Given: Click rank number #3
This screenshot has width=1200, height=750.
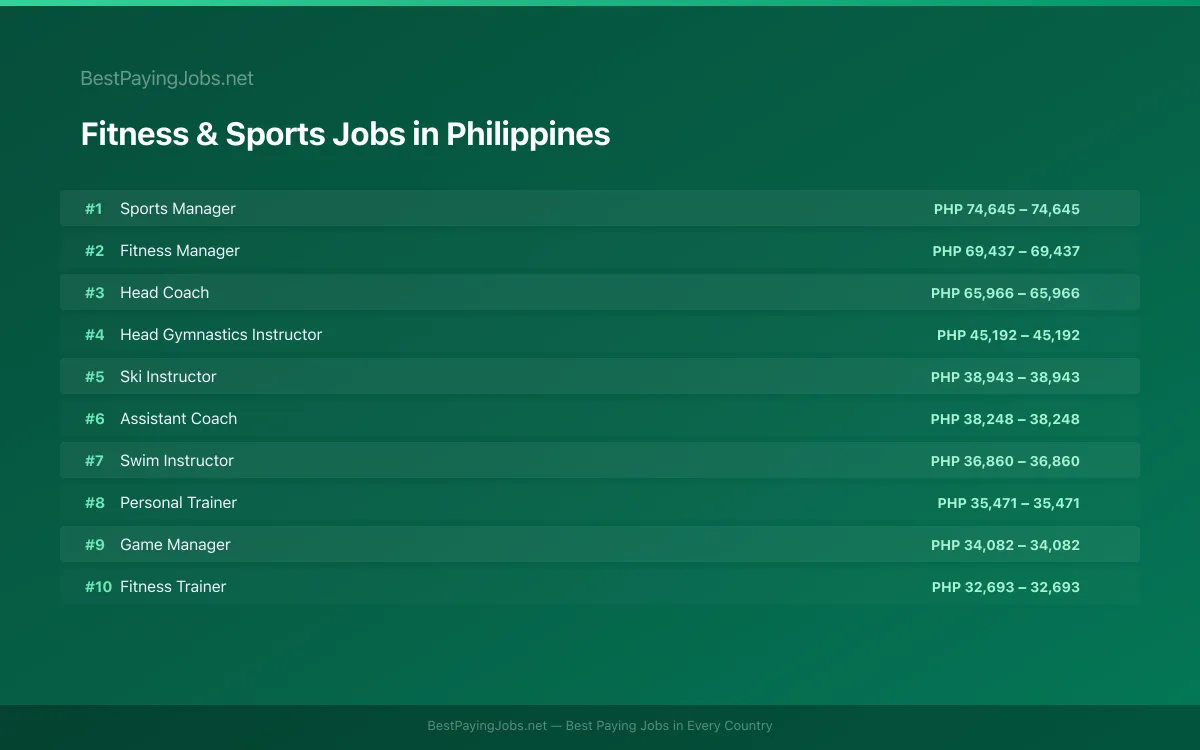Looking at the screenshot, I should point(94,293).
